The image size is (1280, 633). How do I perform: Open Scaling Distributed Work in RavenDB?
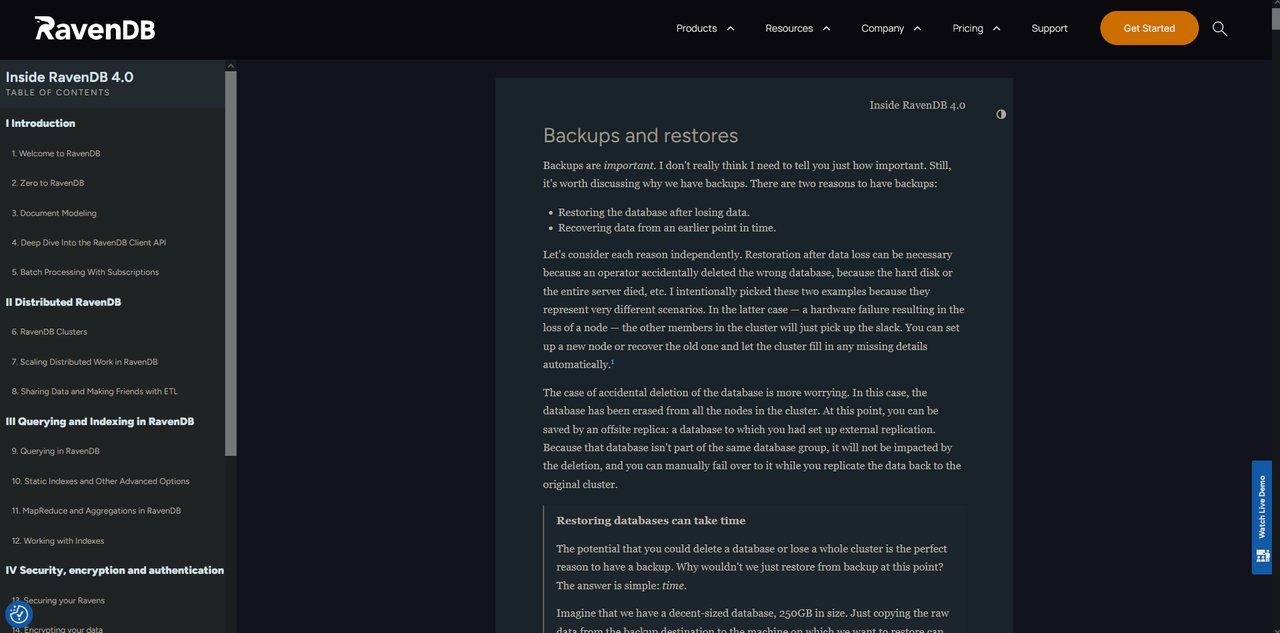(85, 362)
